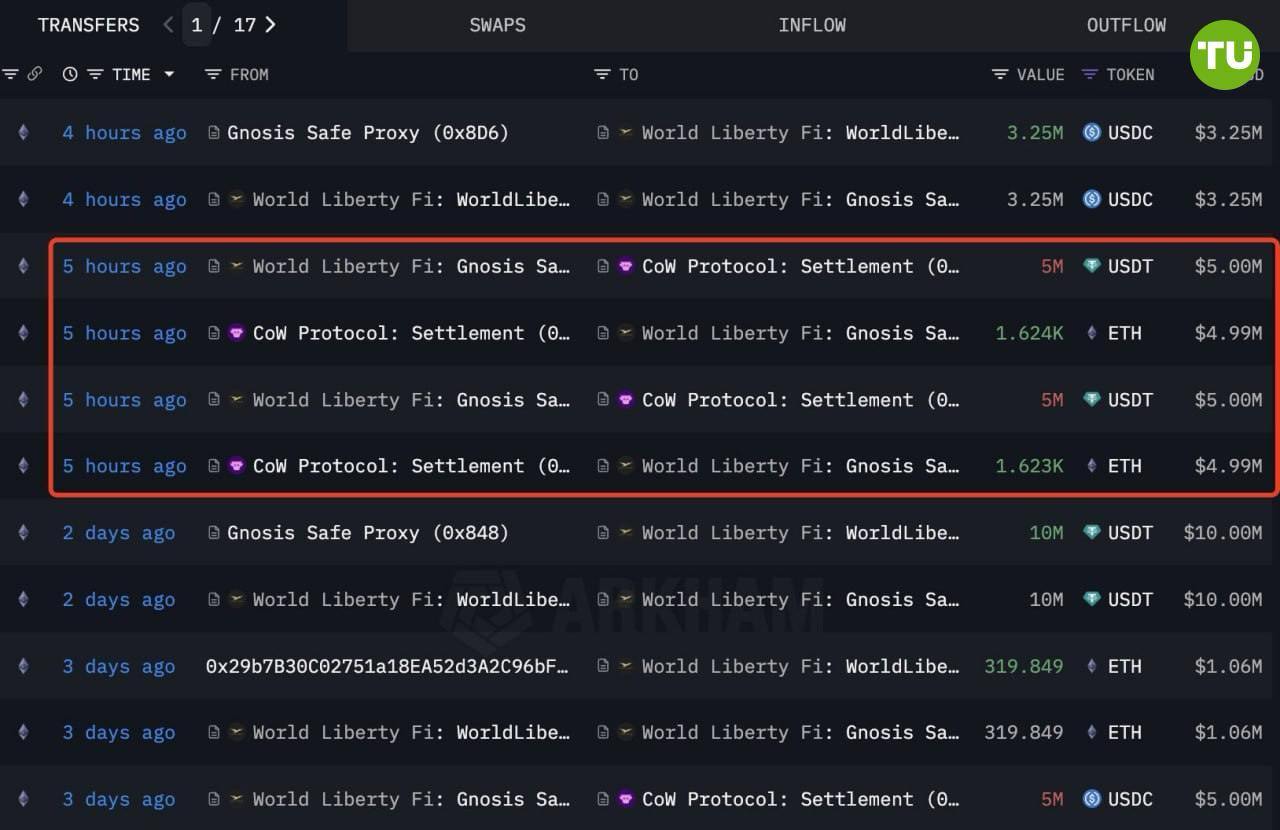This screenshot has height=830, width=1280.
Task: Open the chain filter icon in header
Action: (10, 74)
